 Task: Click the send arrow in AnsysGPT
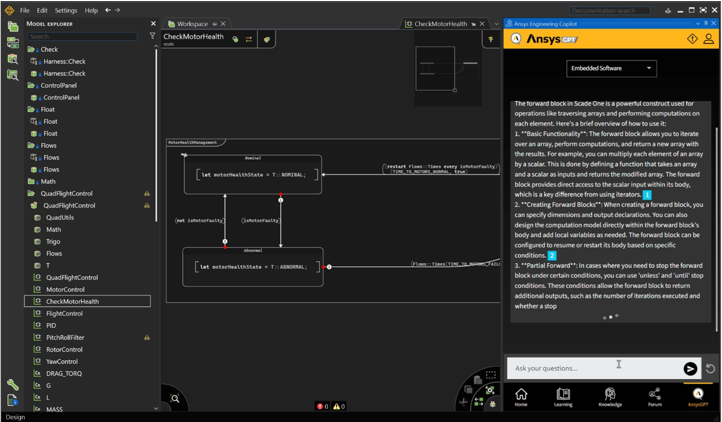pos(690,369)
